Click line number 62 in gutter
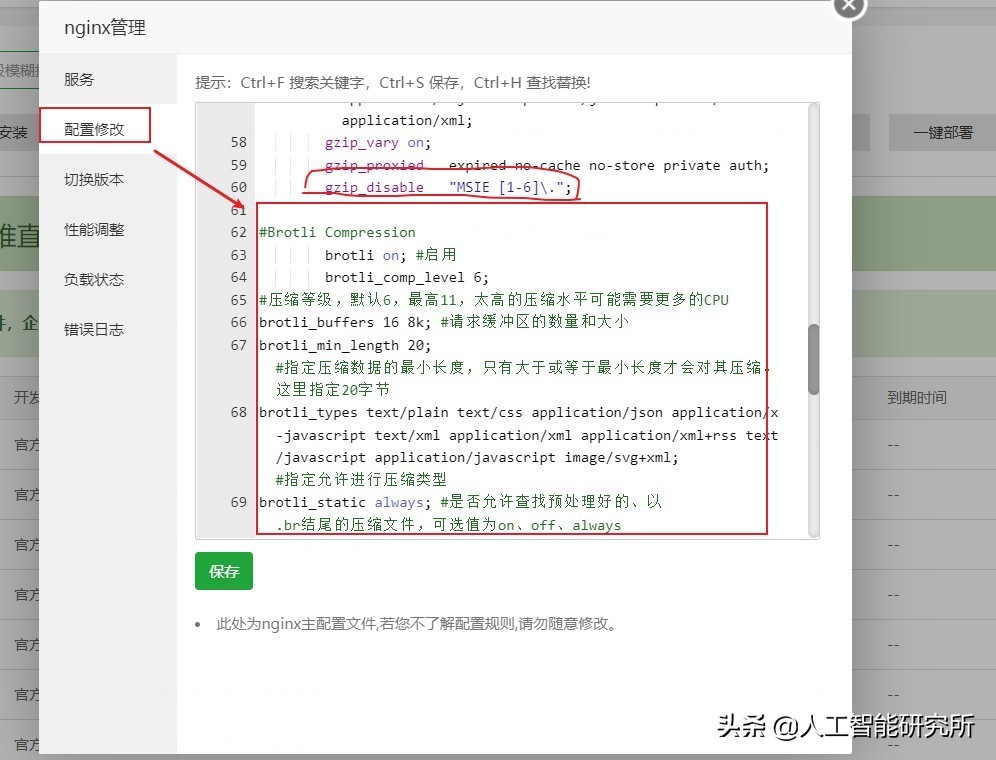This screenshot has width=996, height=760. point(238,233)
